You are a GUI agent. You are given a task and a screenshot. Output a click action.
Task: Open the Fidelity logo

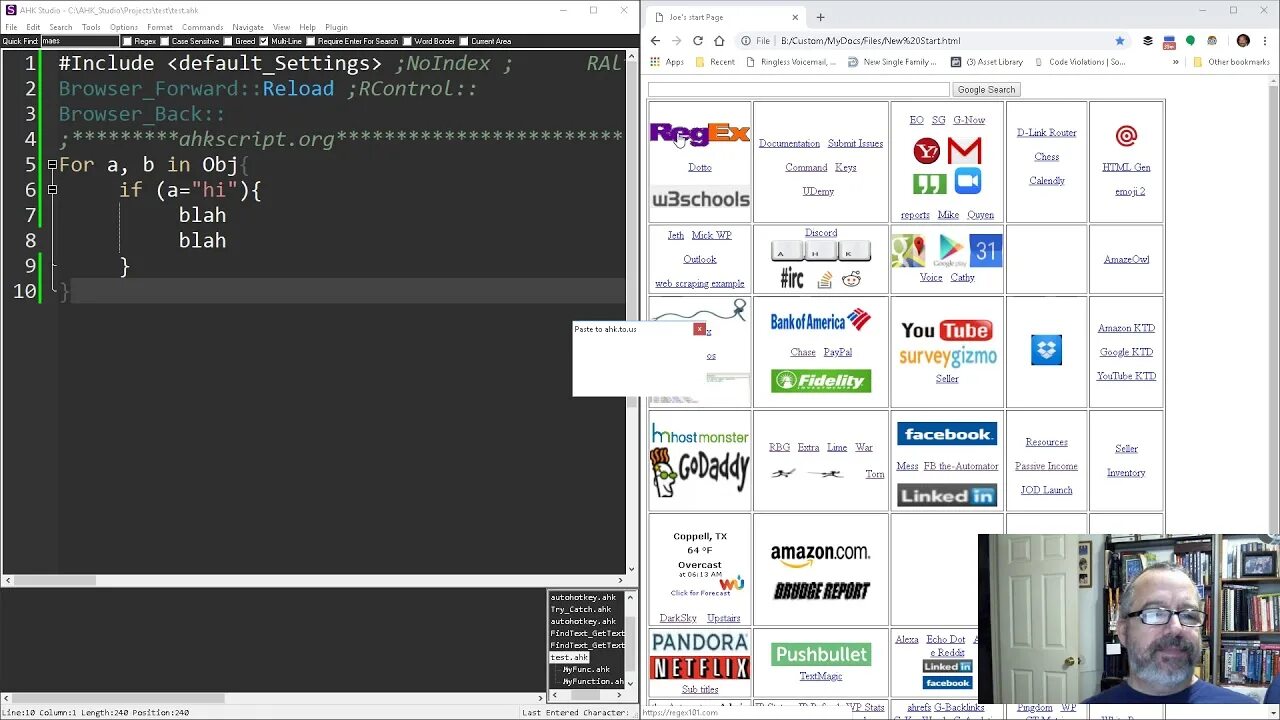tap(820, 381)
